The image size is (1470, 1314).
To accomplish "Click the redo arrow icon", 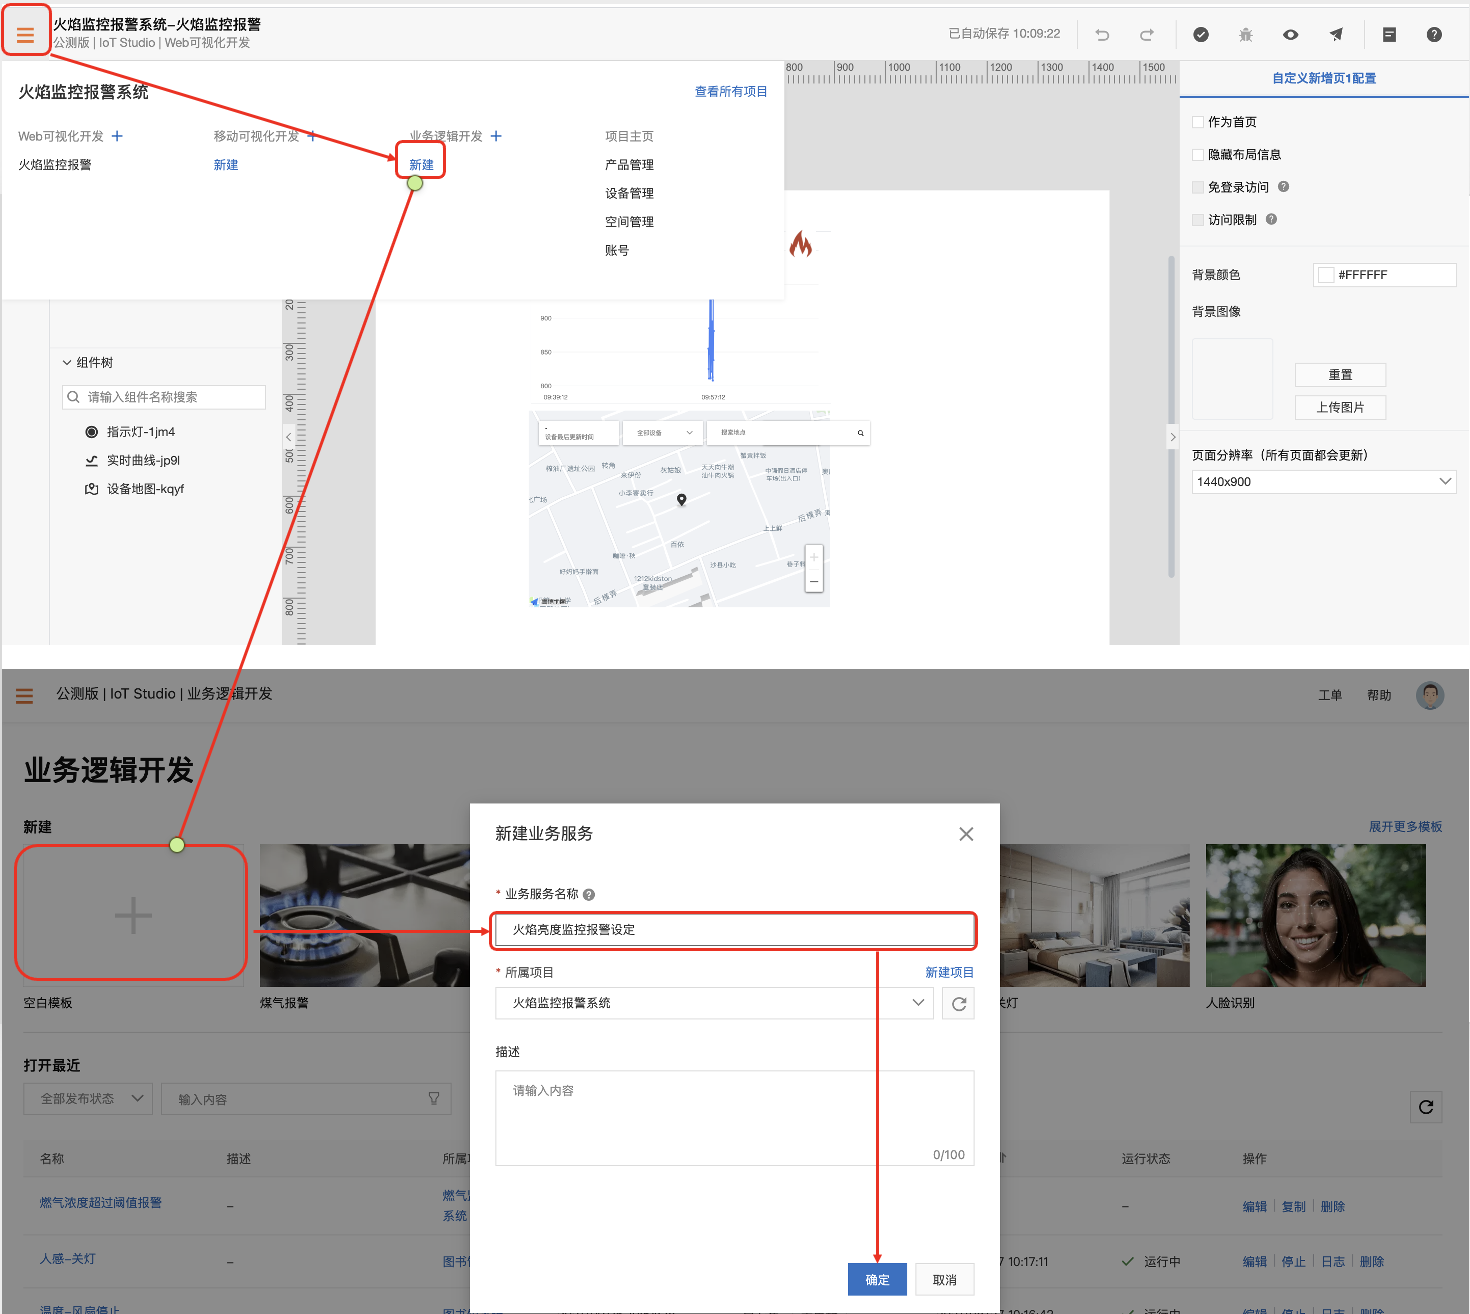I will point(1147,35).
